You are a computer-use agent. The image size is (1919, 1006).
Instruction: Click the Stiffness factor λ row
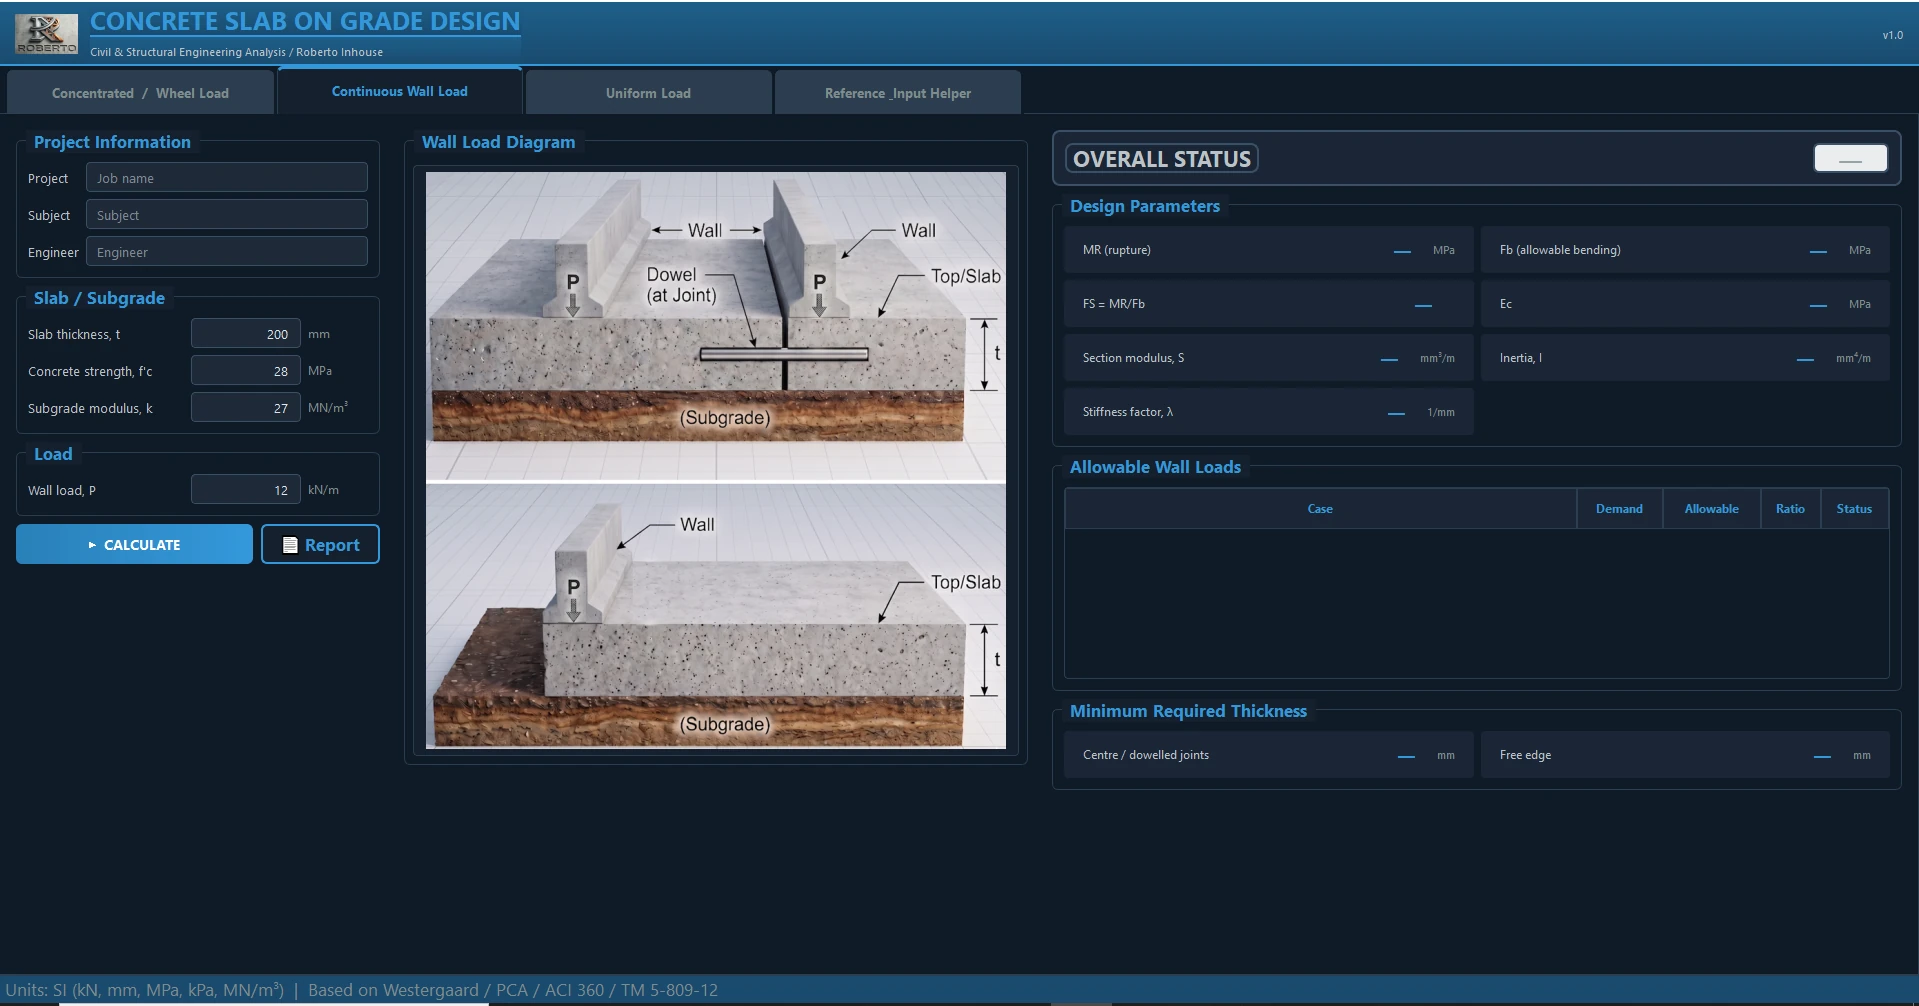(1269, 412)
